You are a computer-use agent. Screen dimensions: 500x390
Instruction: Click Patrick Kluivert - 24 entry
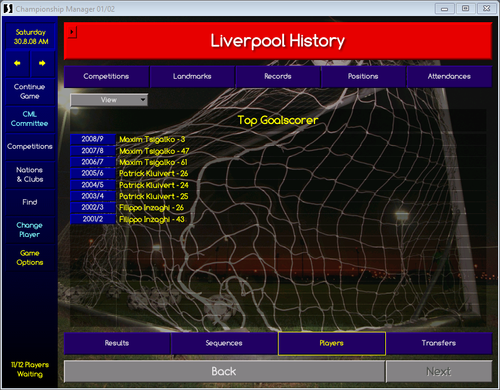(154, 185)
